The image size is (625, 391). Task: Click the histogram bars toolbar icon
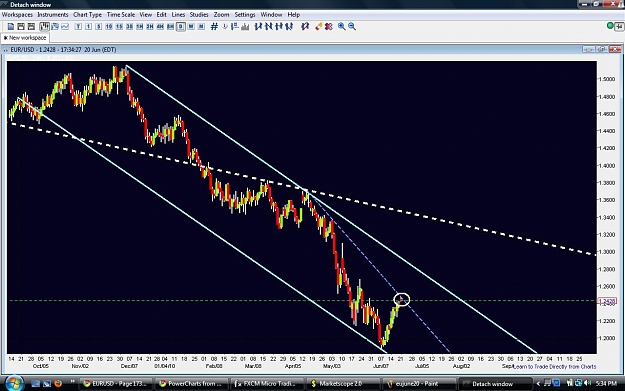click(245, 27)
